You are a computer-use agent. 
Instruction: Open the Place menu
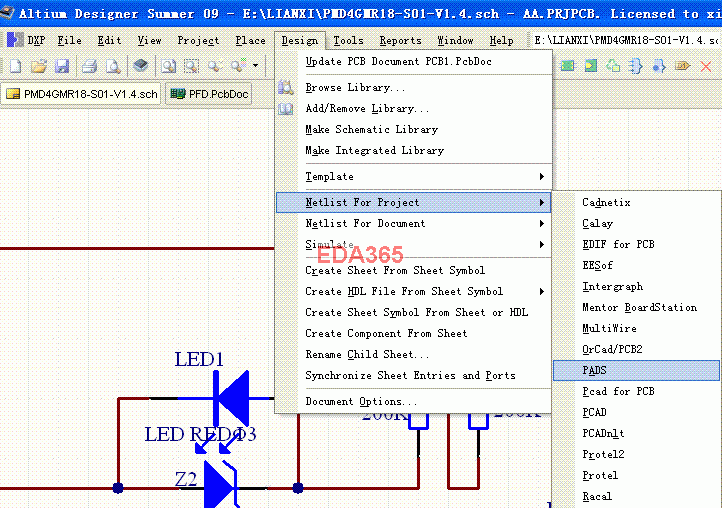click(250, 41)
